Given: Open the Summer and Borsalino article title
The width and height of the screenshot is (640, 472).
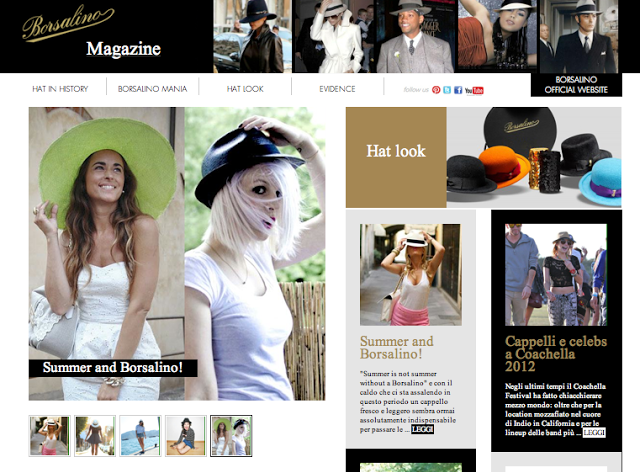Looking at the screenshot, I should click(396, 347).
